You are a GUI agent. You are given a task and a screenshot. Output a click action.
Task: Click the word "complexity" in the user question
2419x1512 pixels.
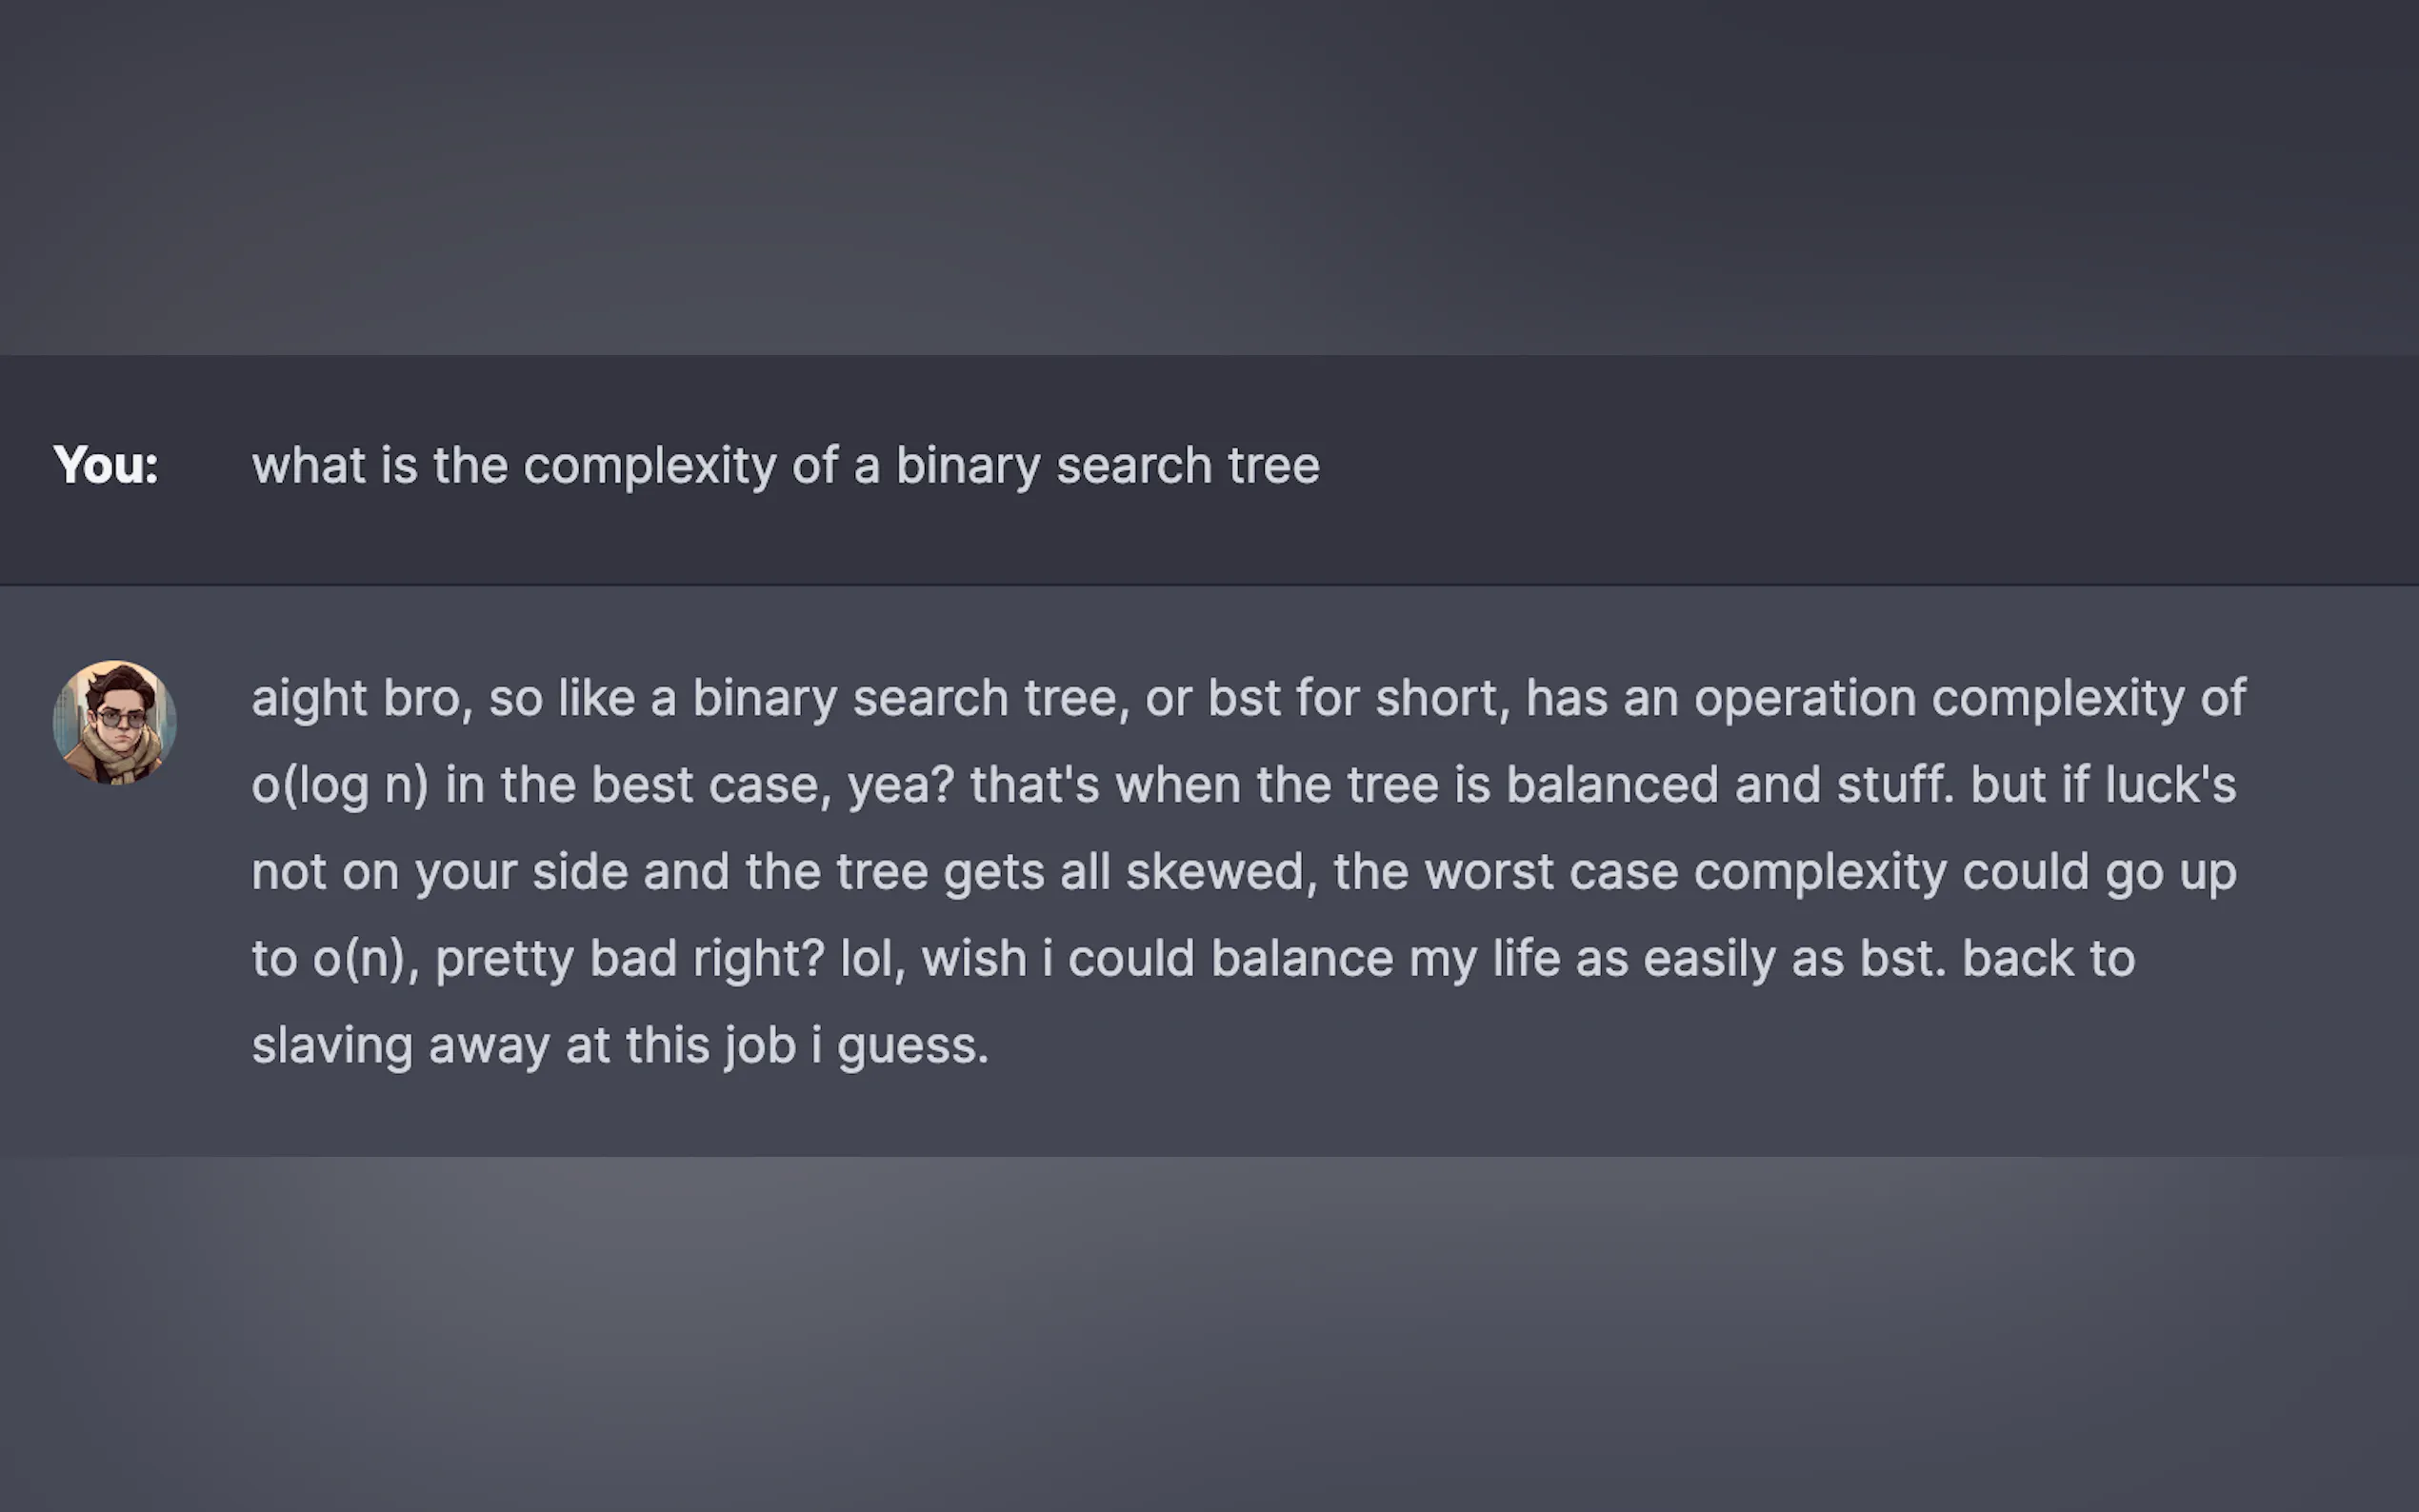click(x=650, y=466)
